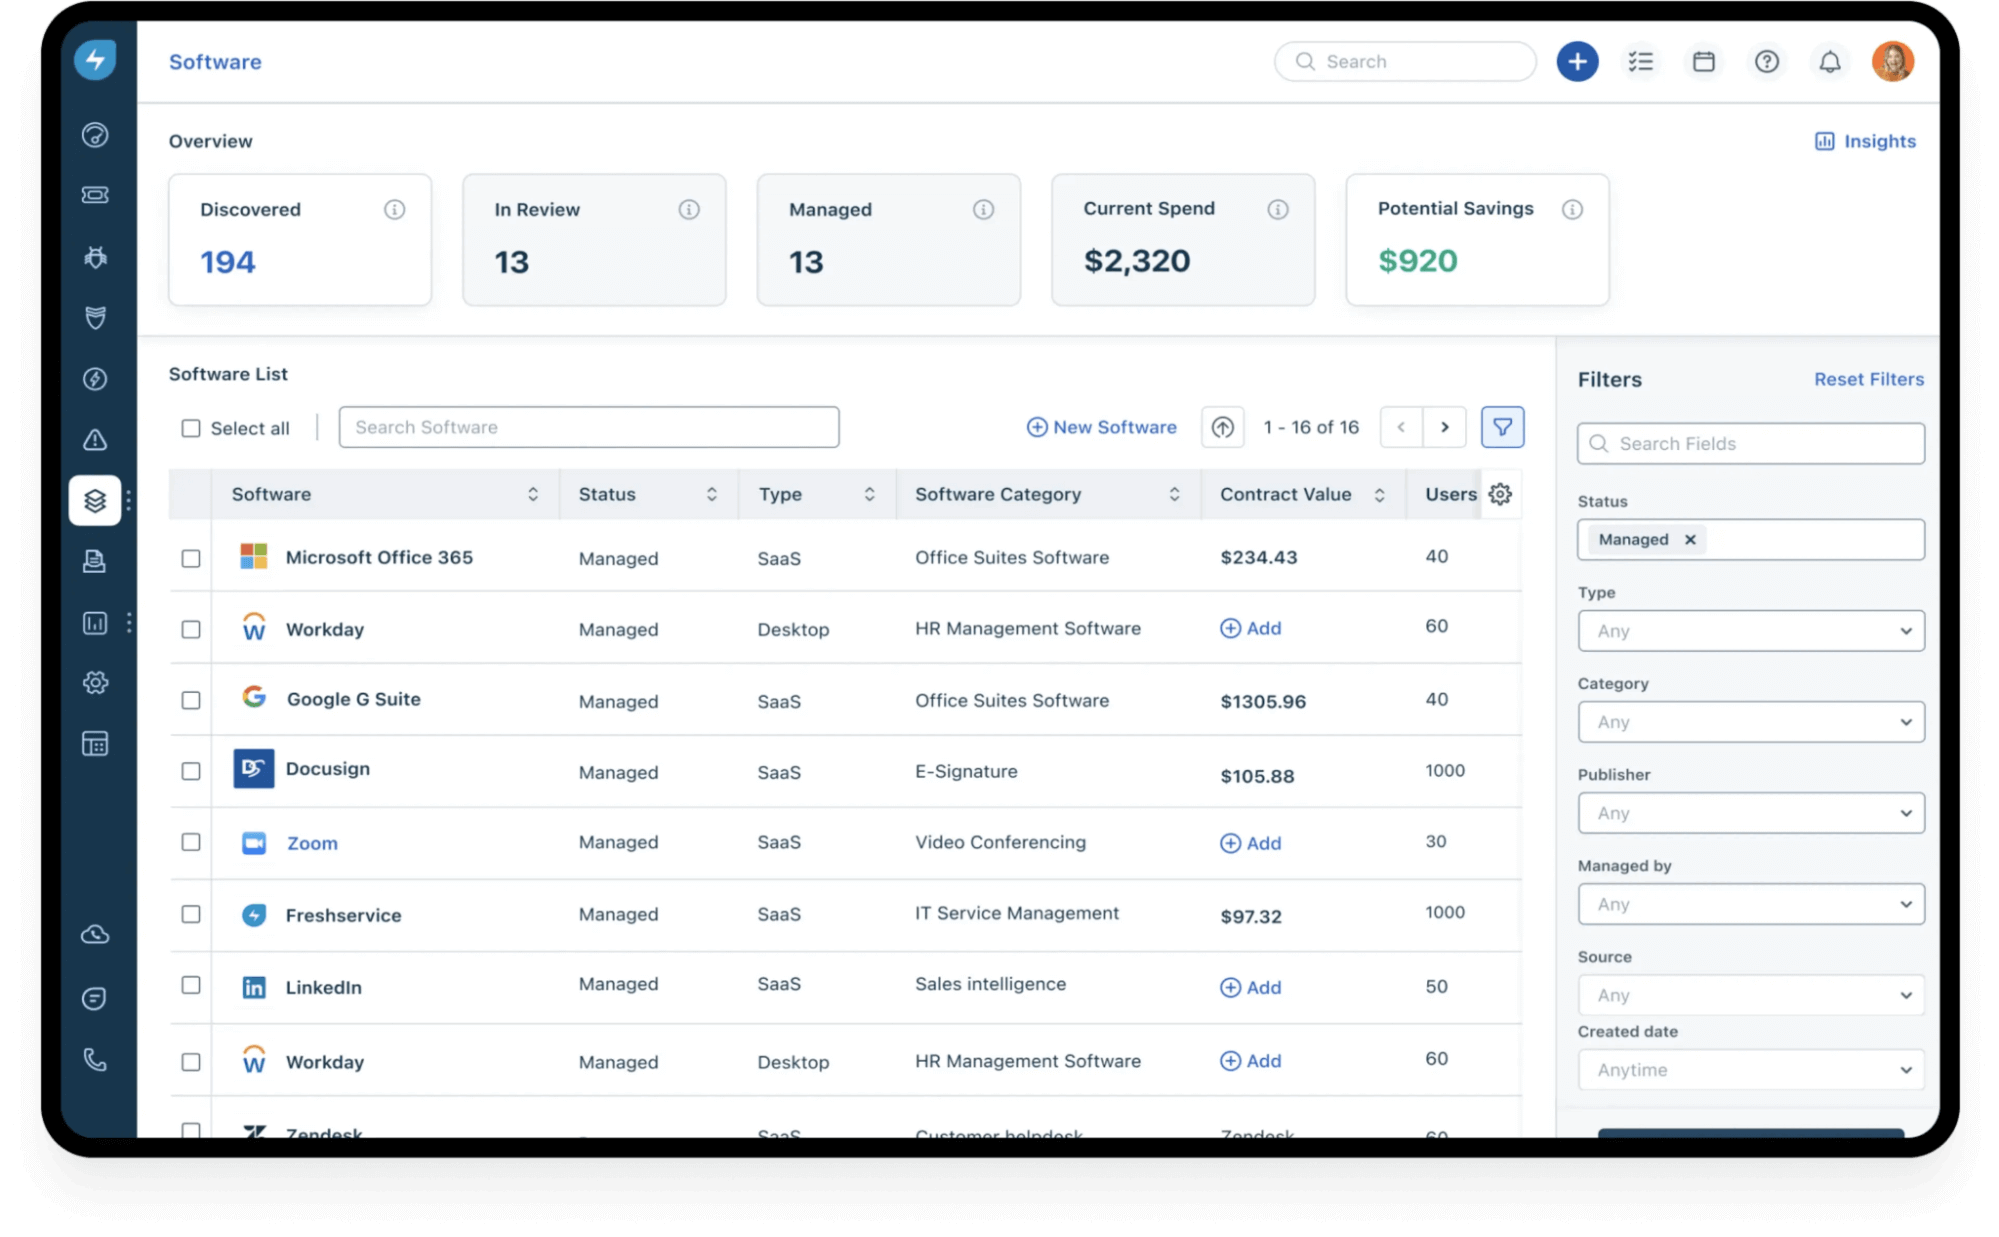Viewport: 1999px width, 1237px height.
Task: Open the checklist view icon
Action: coord(1641,60)
